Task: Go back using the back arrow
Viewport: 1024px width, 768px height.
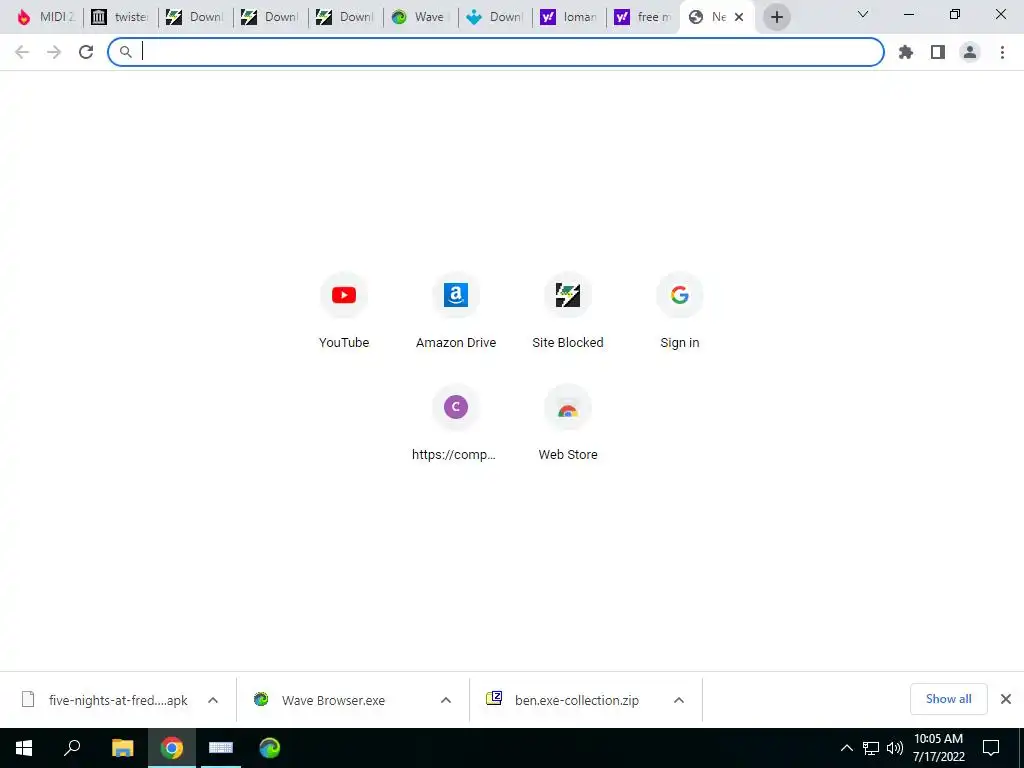Action: (22, 52)
